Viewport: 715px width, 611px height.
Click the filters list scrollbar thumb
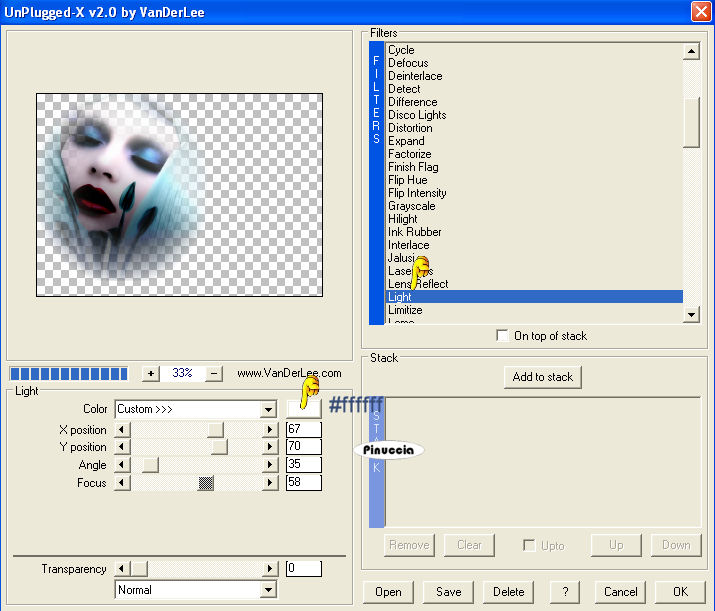(x=691, y=123)
